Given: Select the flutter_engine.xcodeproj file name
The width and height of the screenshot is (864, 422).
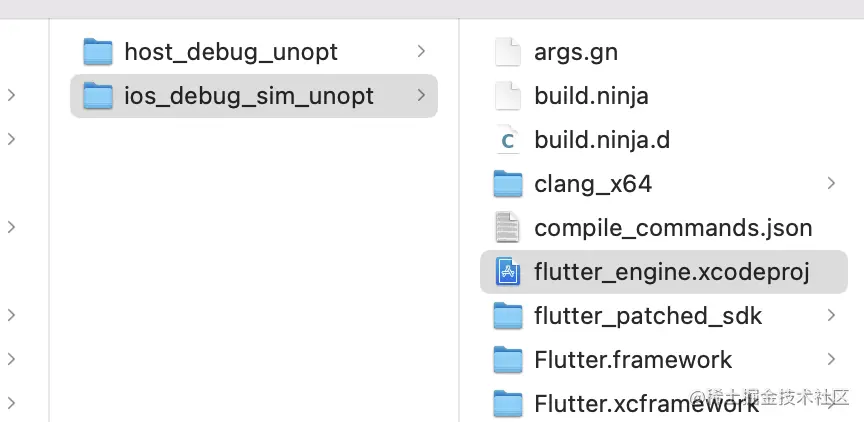Looking at the screenshot, I should 671,272.
